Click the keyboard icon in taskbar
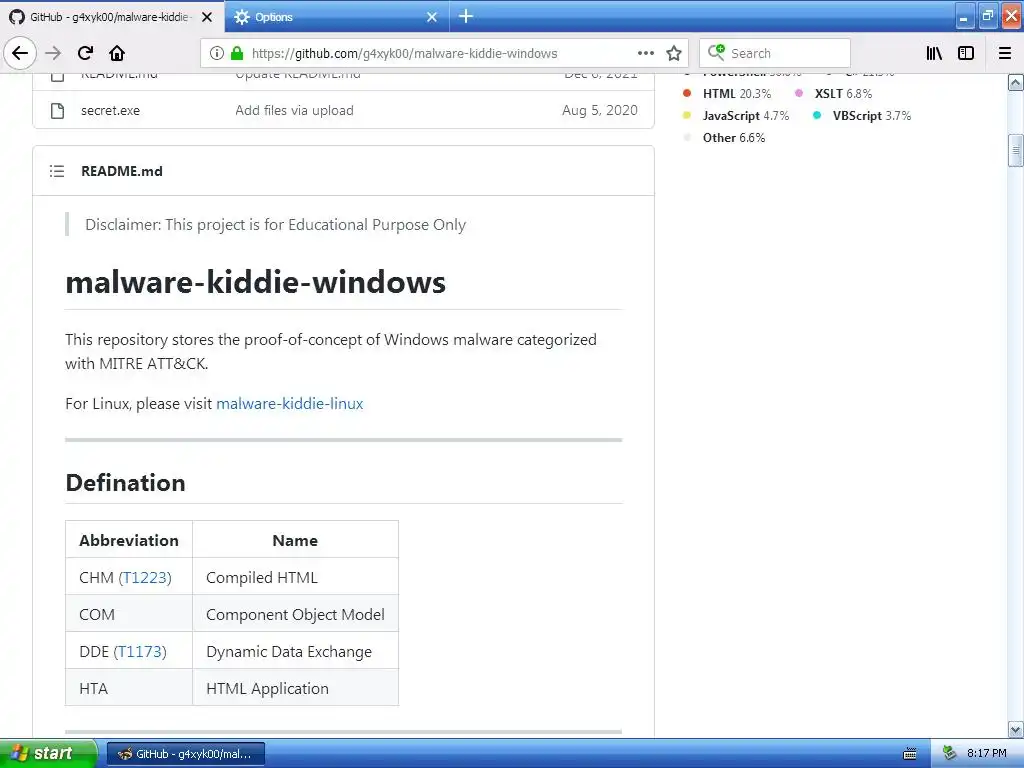 (910, 754)
